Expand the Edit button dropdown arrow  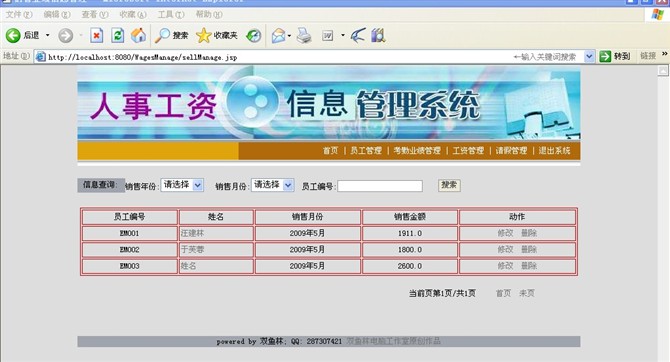click(343, 35)
